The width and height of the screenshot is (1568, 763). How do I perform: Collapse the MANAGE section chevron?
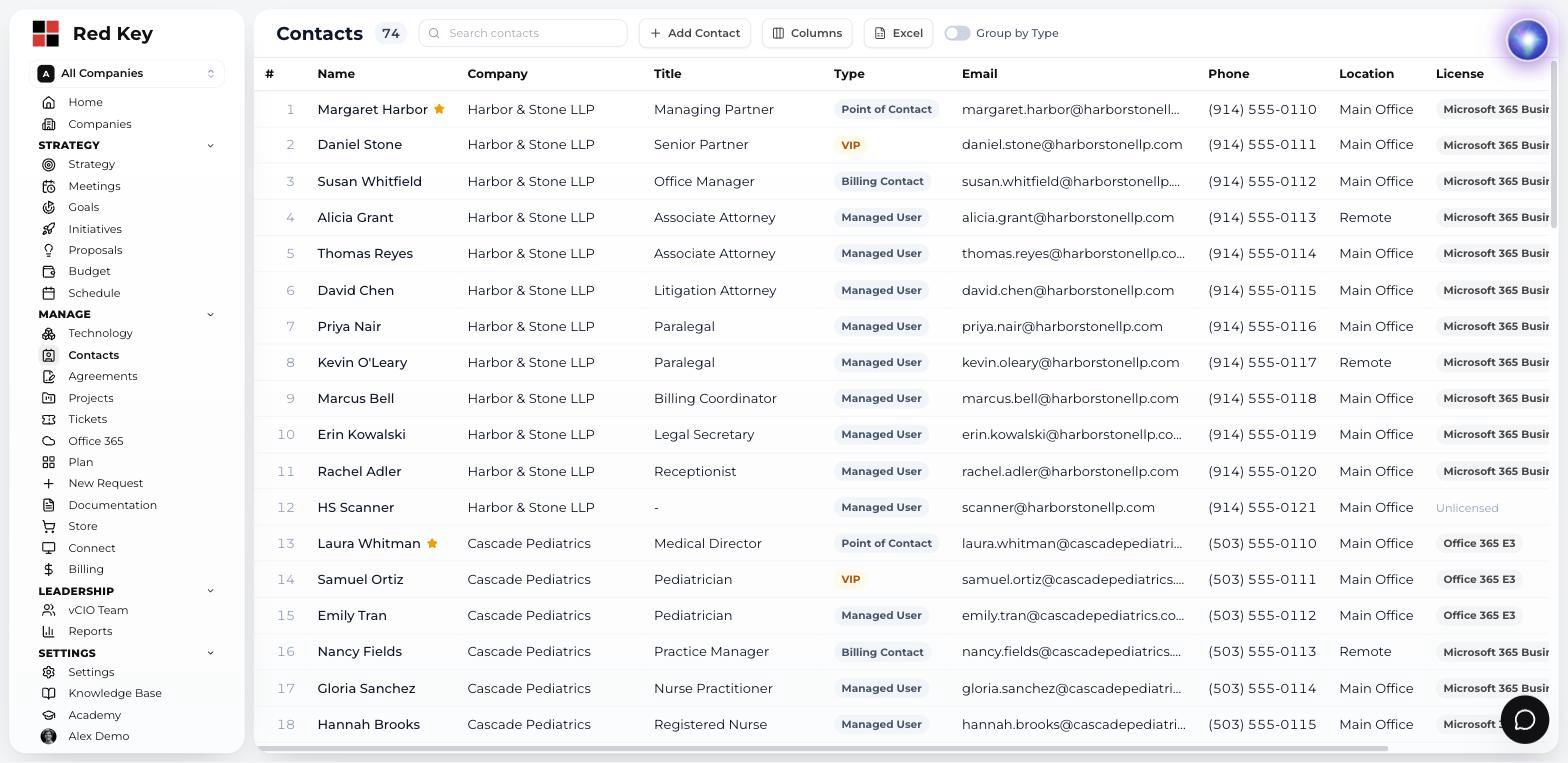click(210, 314)
